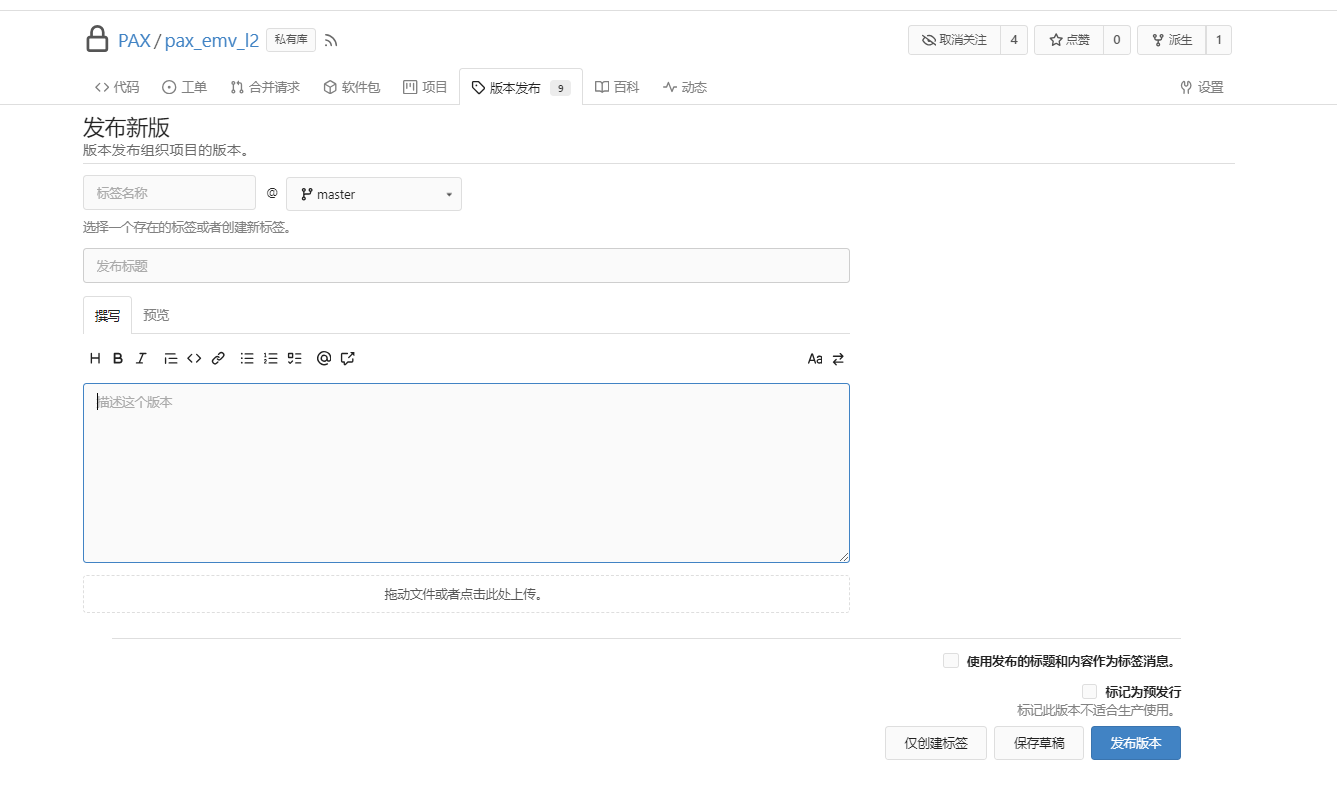Toggle monospace font with Aa icon
The width and height of the screenshot is (1337, 787).
(815, 359)
